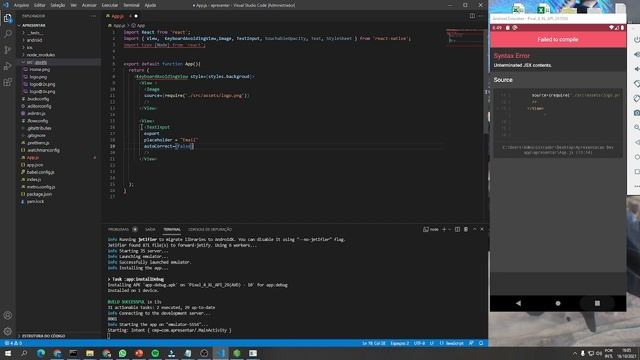Open yarn.lock in explorer
640x360 pixels.
(x=36, y=202)
